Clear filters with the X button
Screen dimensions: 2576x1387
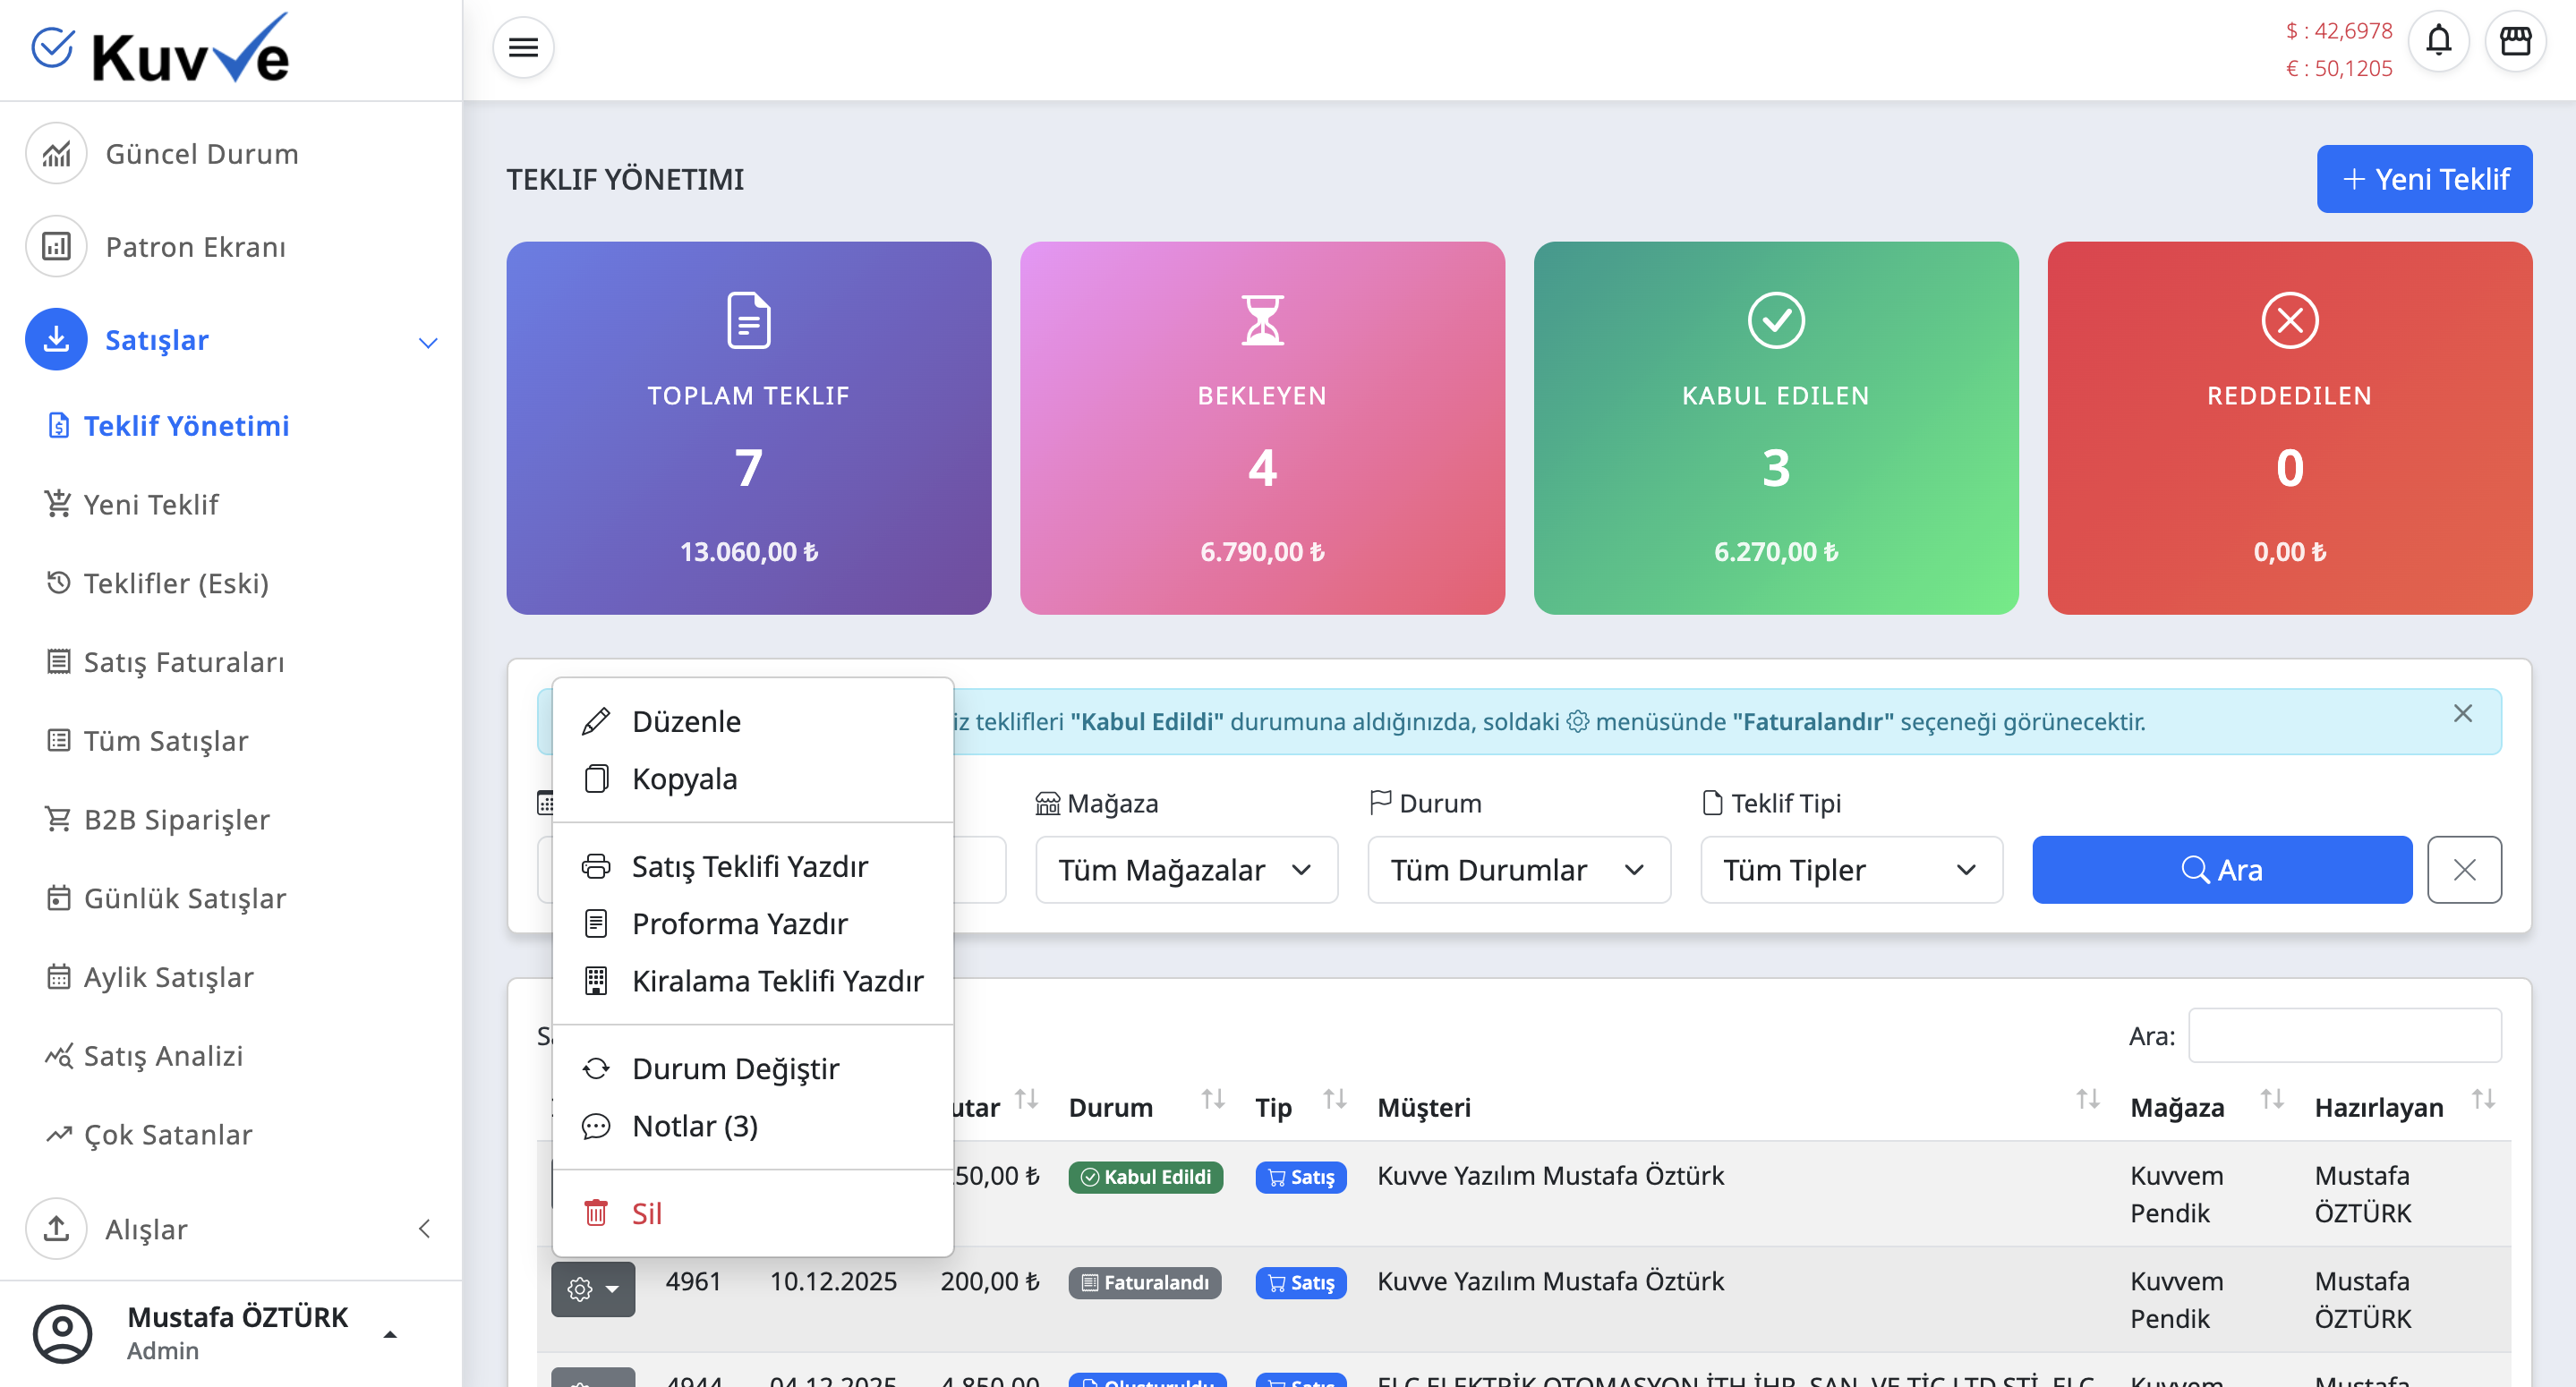point(2464,870)
